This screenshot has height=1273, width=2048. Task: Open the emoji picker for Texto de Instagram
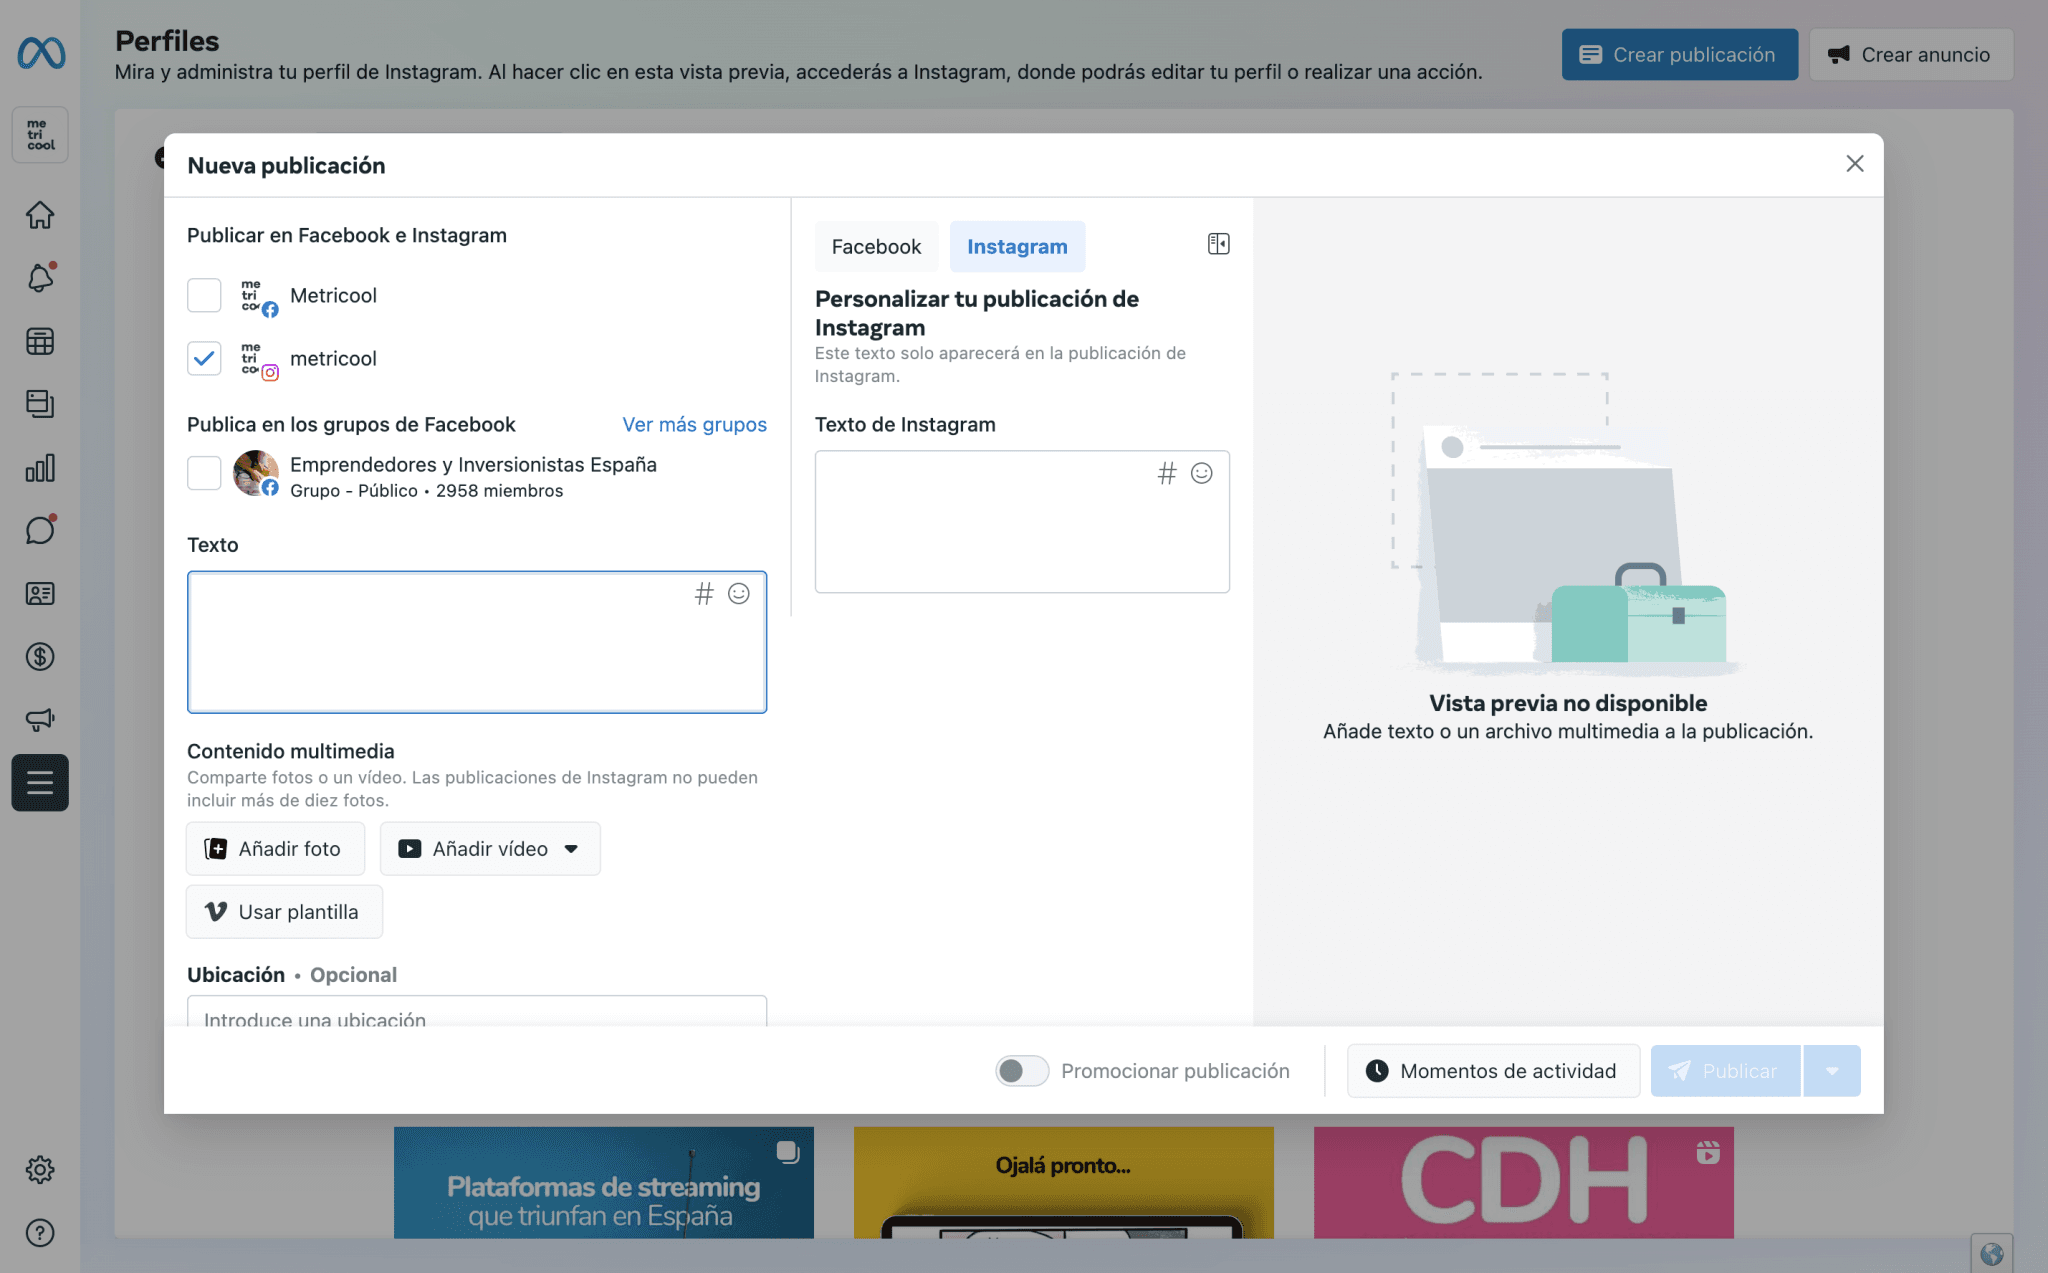[1201, 474]
